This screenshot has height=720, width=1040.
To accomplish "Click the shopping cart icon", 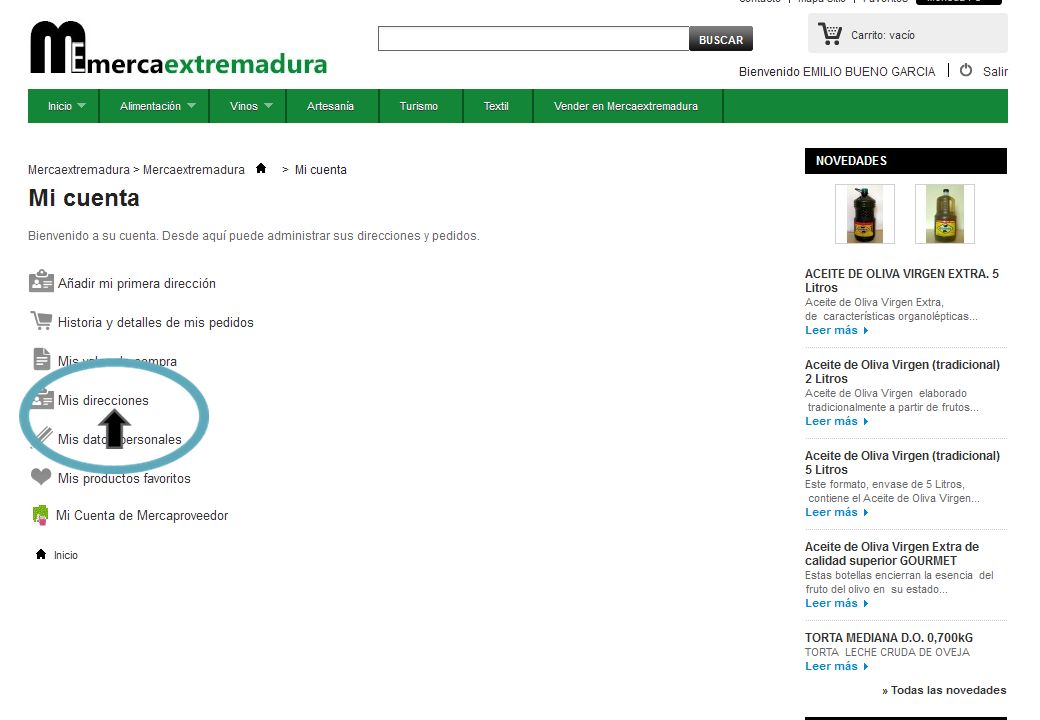I will 830,33.
